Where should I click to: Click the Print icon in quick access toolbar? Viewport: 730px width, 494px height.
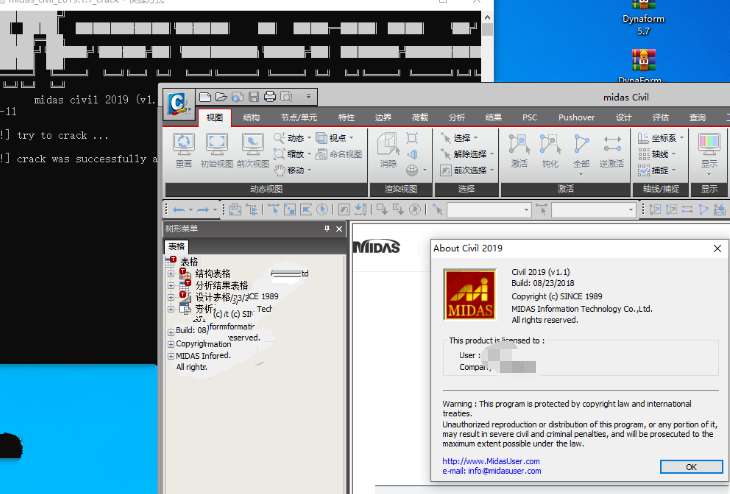pos(270,97)
